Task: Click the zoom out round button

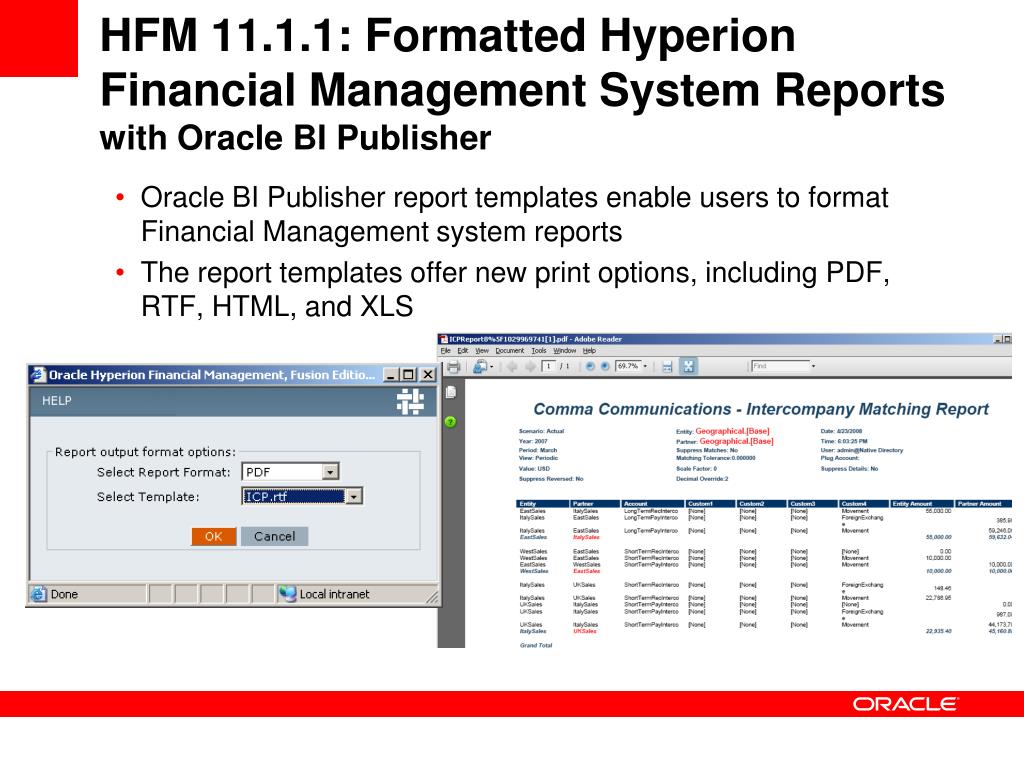Action: click(590, 366)
